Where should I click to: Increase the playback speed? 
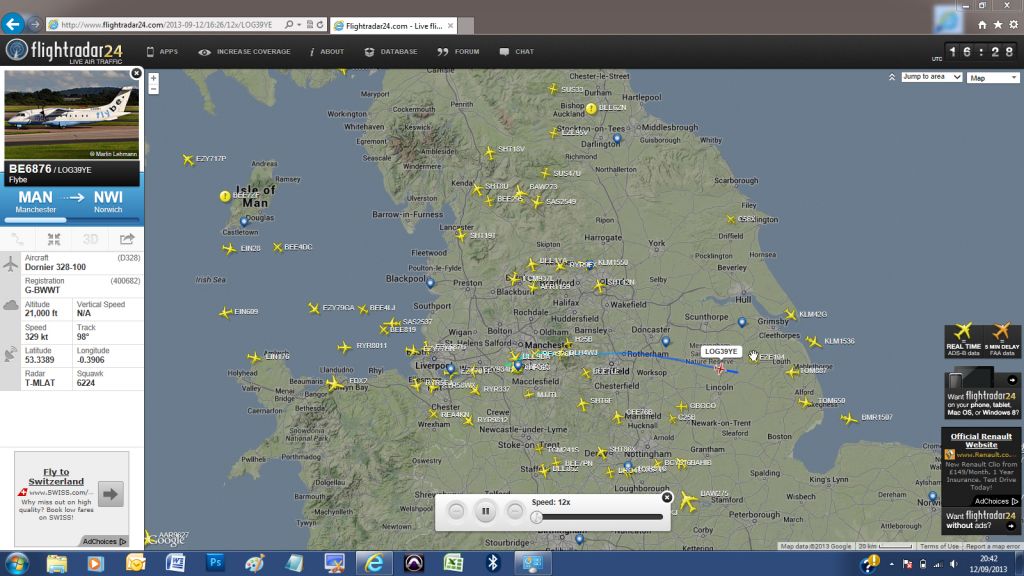(x=515, y=511)
